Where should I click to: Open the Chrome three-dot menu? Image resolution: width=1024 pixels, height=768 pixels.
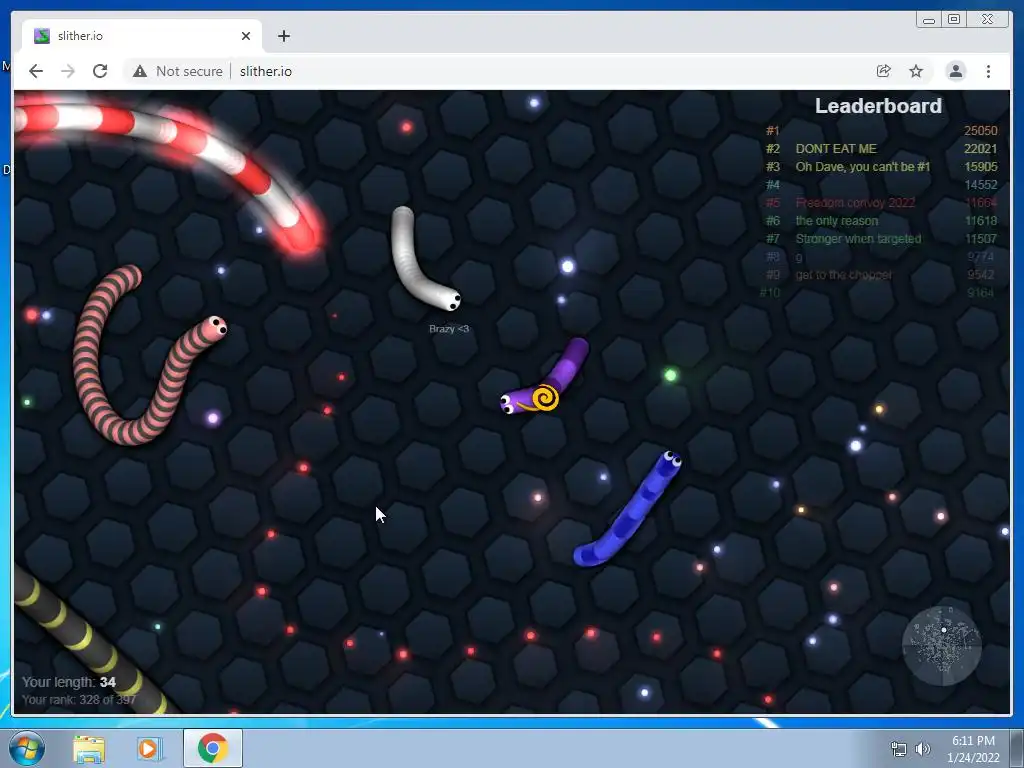(988, 71)
